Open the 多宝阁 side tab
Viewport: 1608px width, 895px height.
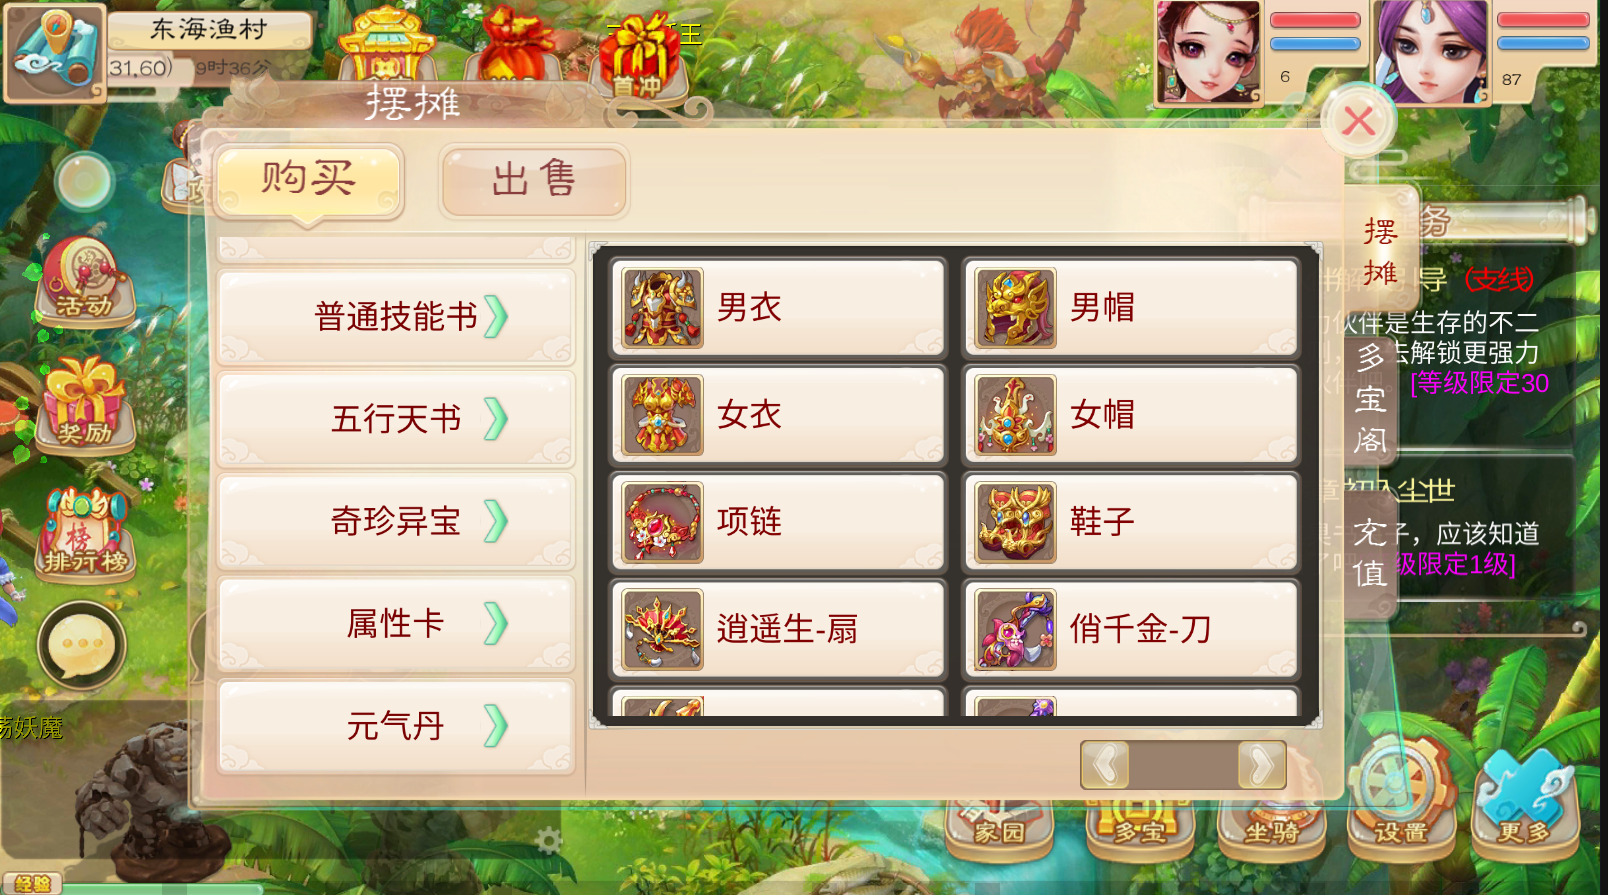(x=1371, y=398)
